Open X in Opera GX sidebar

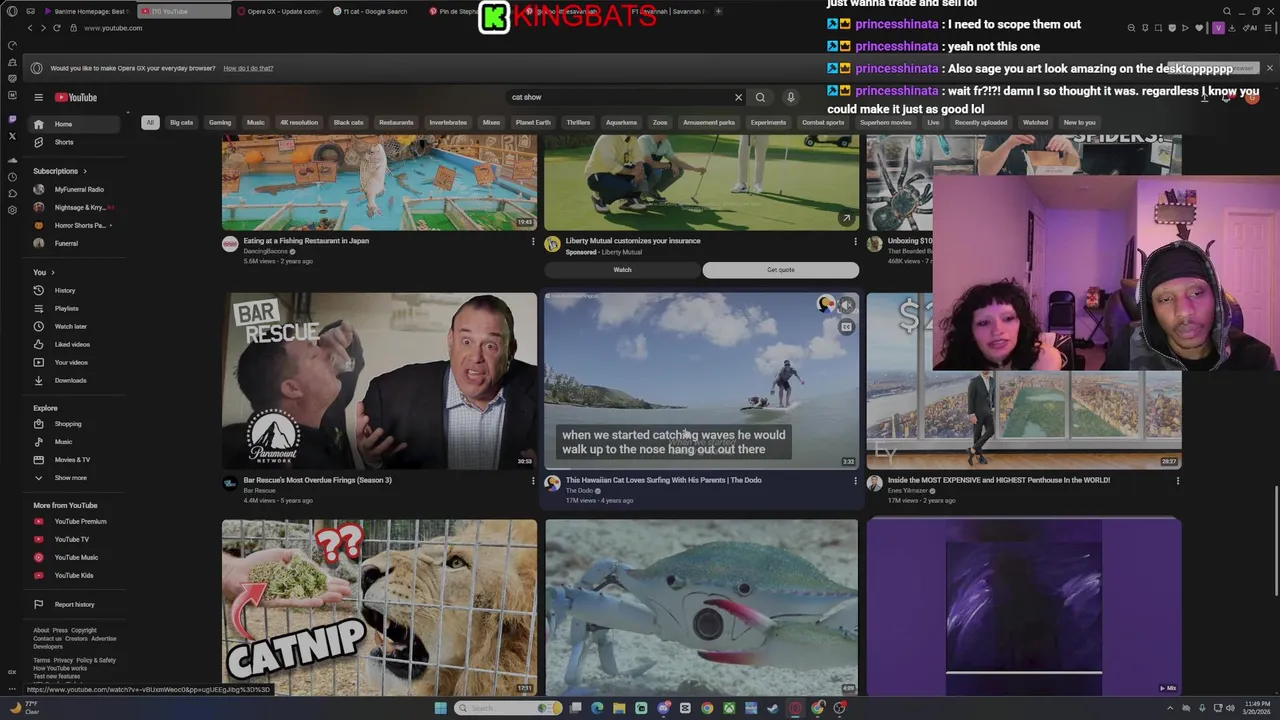tap(12, 135)
